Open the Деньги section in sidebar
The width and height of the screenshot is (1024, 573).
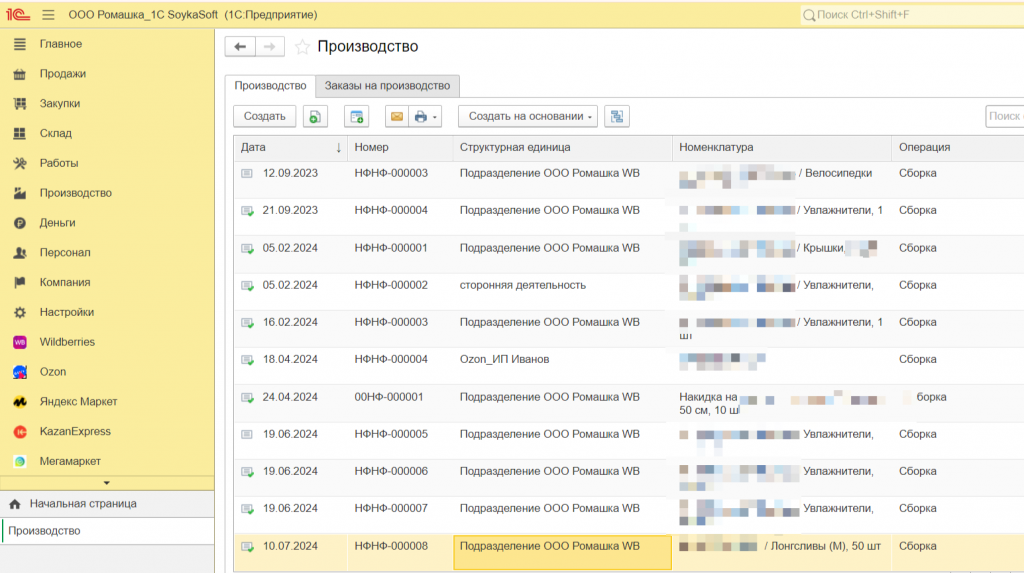[x=57, y=223]
